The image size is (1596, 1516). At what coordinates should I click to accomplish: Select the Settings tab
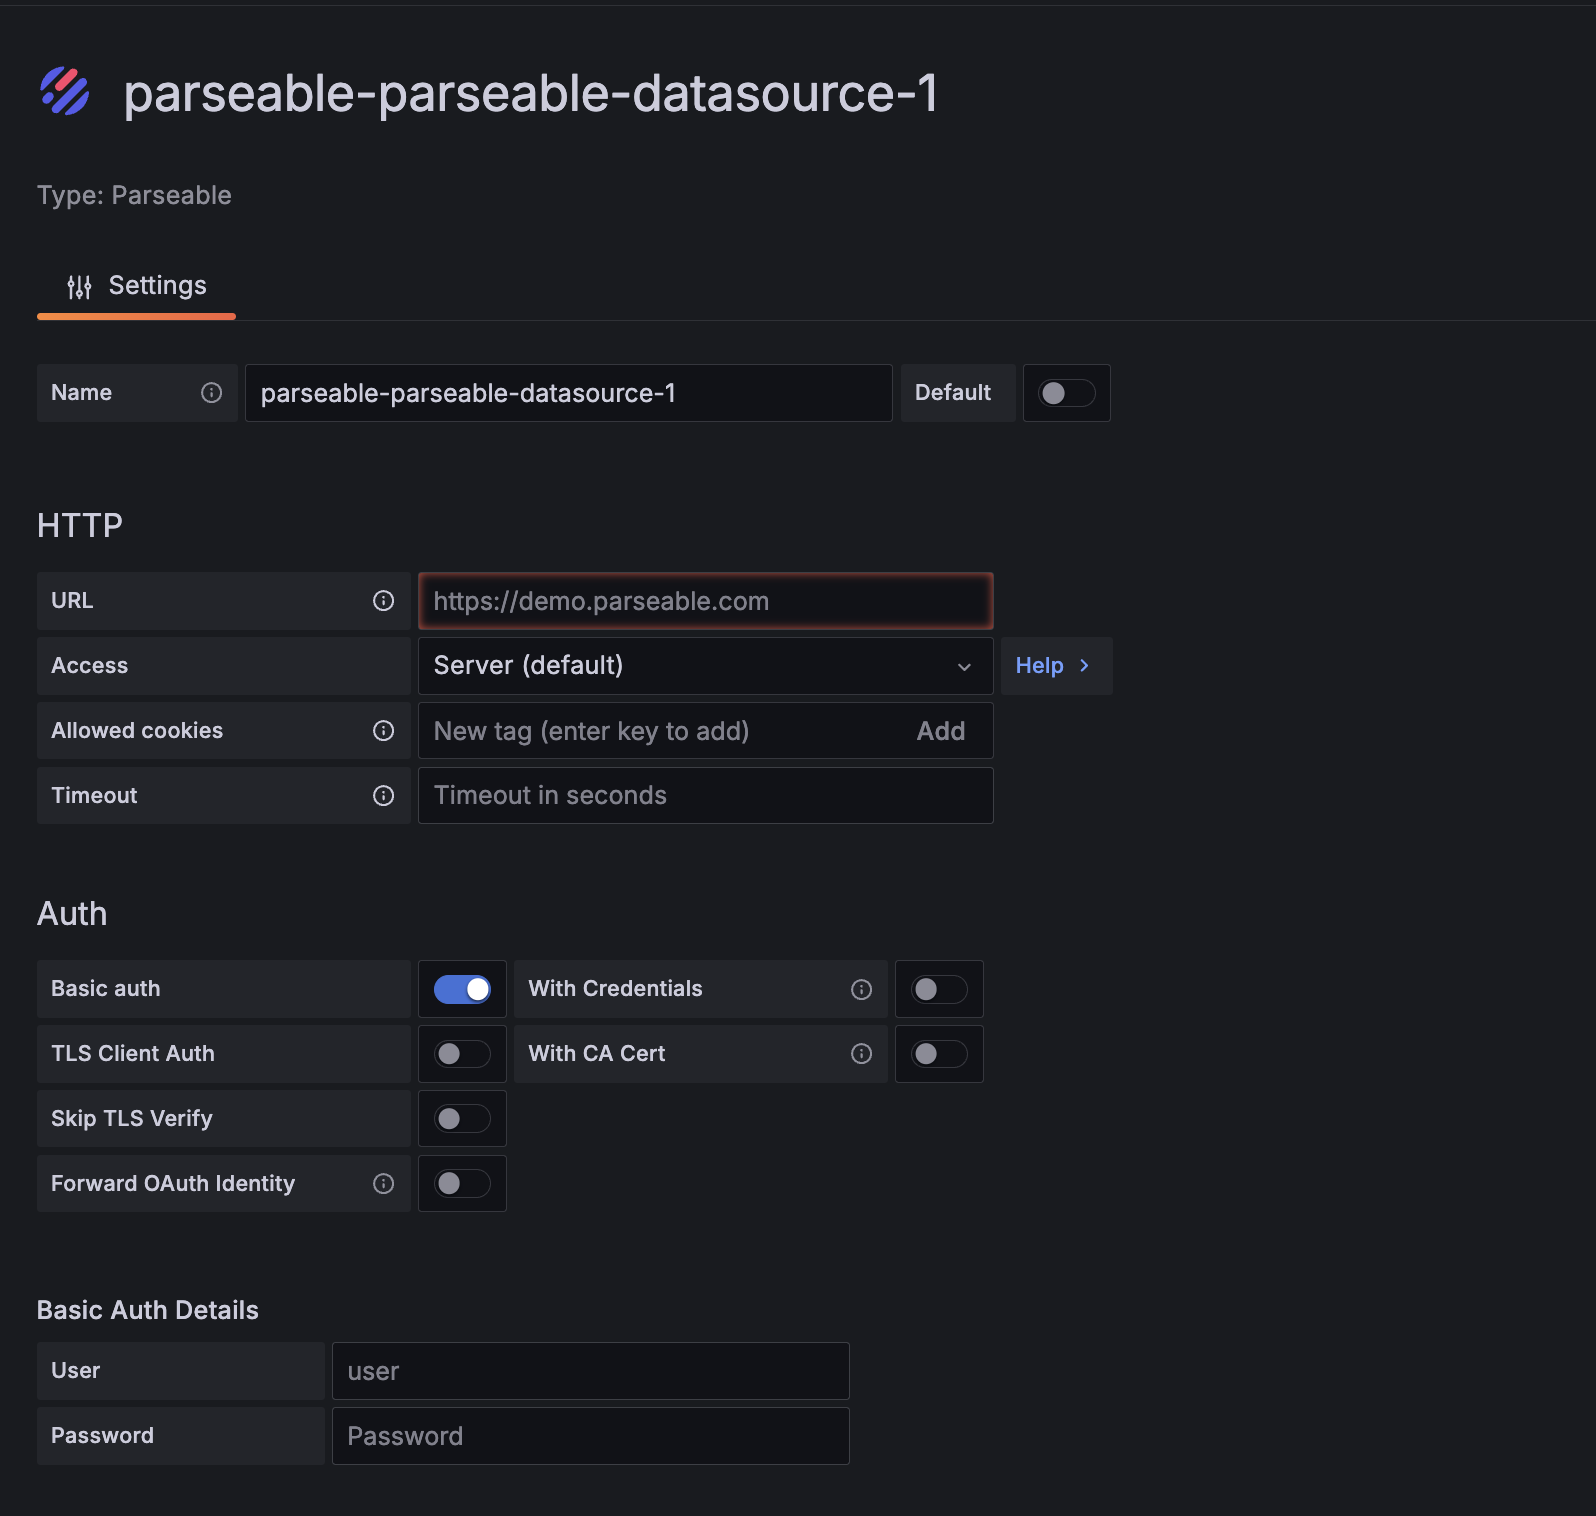137,287
